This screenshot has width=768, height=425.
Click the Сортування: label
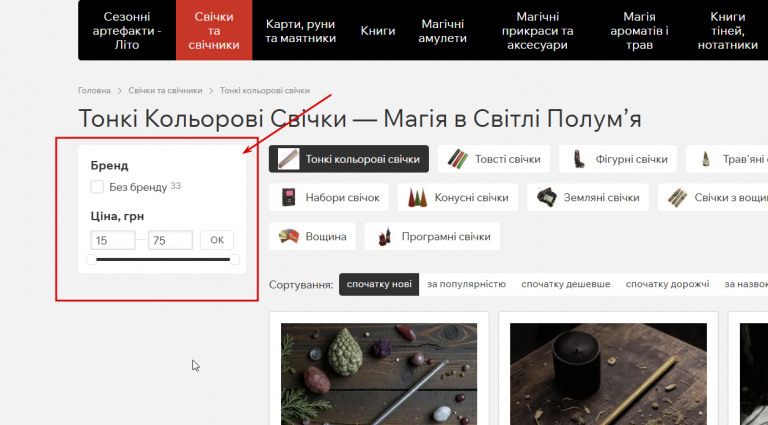coord(301,285)
